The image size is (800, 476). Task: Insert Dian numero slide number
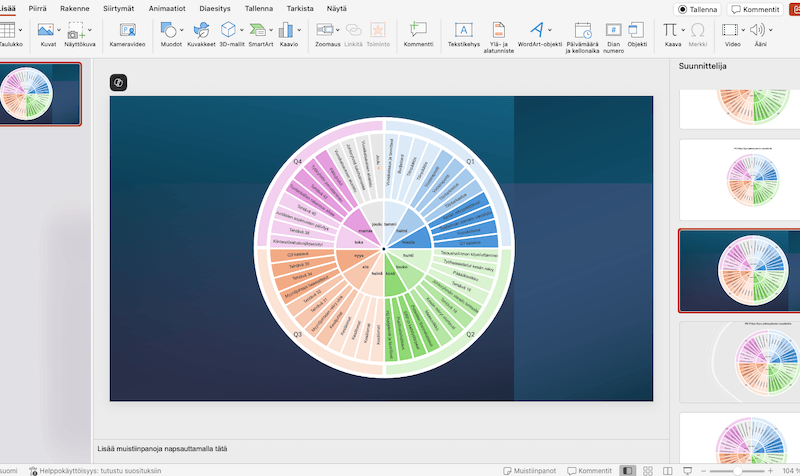[613, 31]
